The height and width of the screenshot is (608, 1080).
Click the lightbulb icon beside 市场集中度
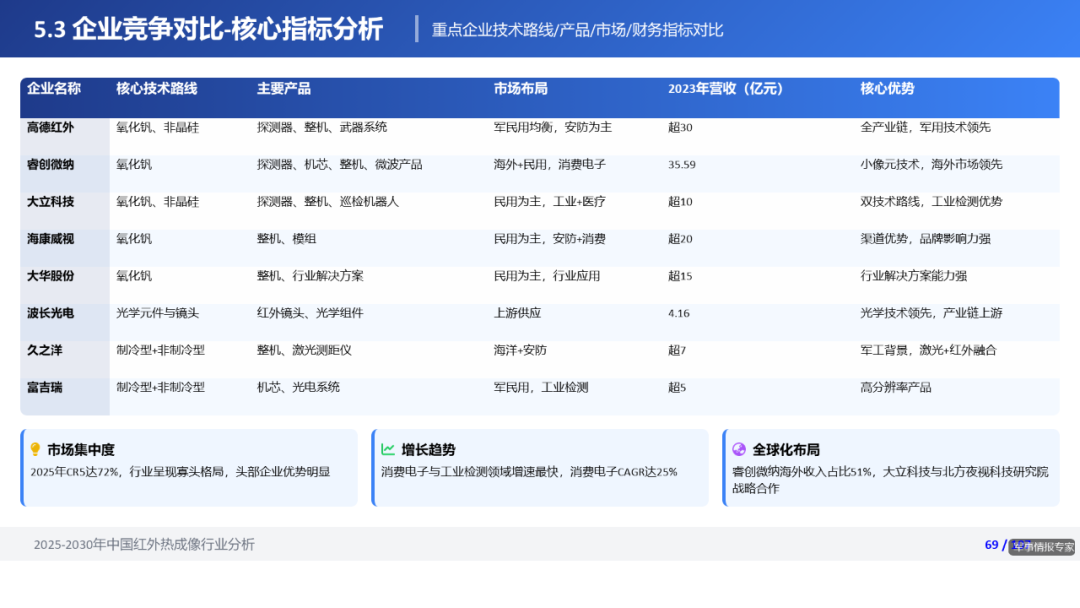click(x=37, y=450)
